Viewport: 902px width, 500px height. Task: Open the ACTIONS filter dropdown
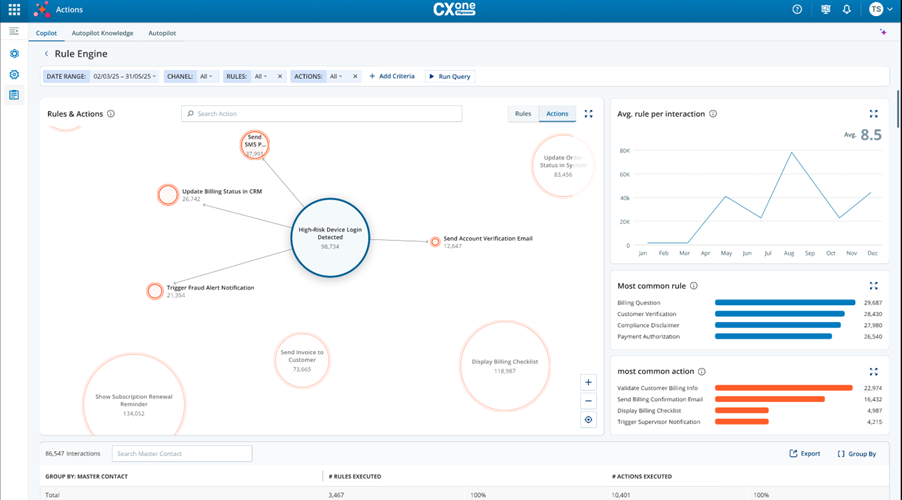point(335,76)
